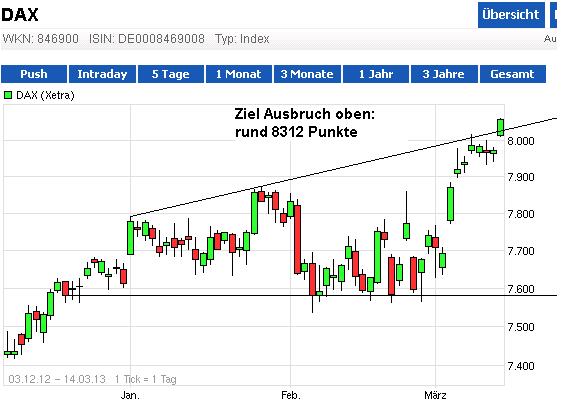Show the 5 Tage chart
Viewport: 564px width, 407px height.
pos(171,74)
